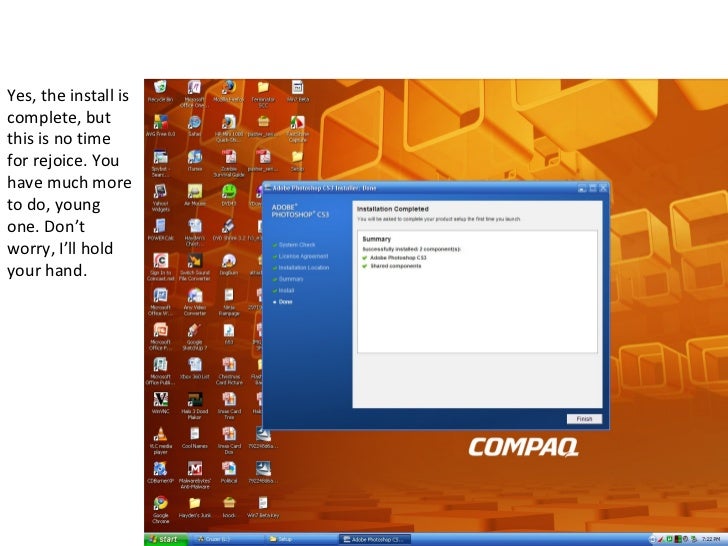Click the system tray clock

coord(711,539)
